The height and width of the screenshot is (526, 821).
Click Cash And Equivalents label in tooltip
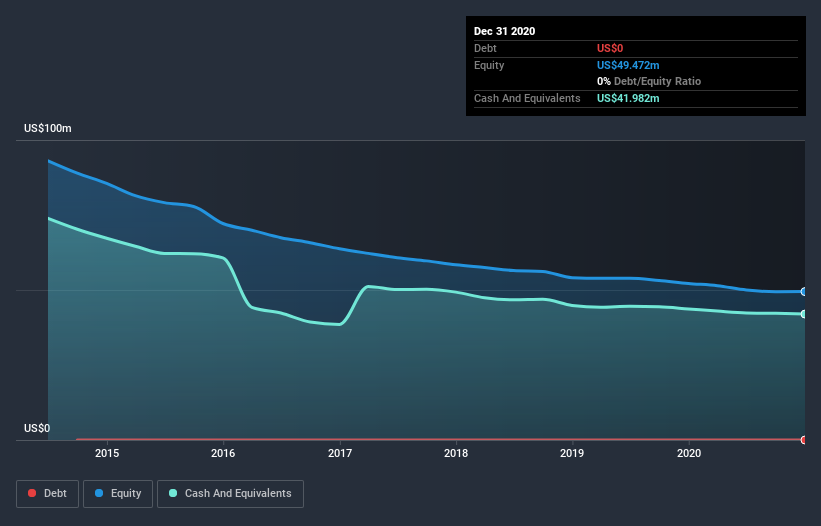click(x=527, y=98)
